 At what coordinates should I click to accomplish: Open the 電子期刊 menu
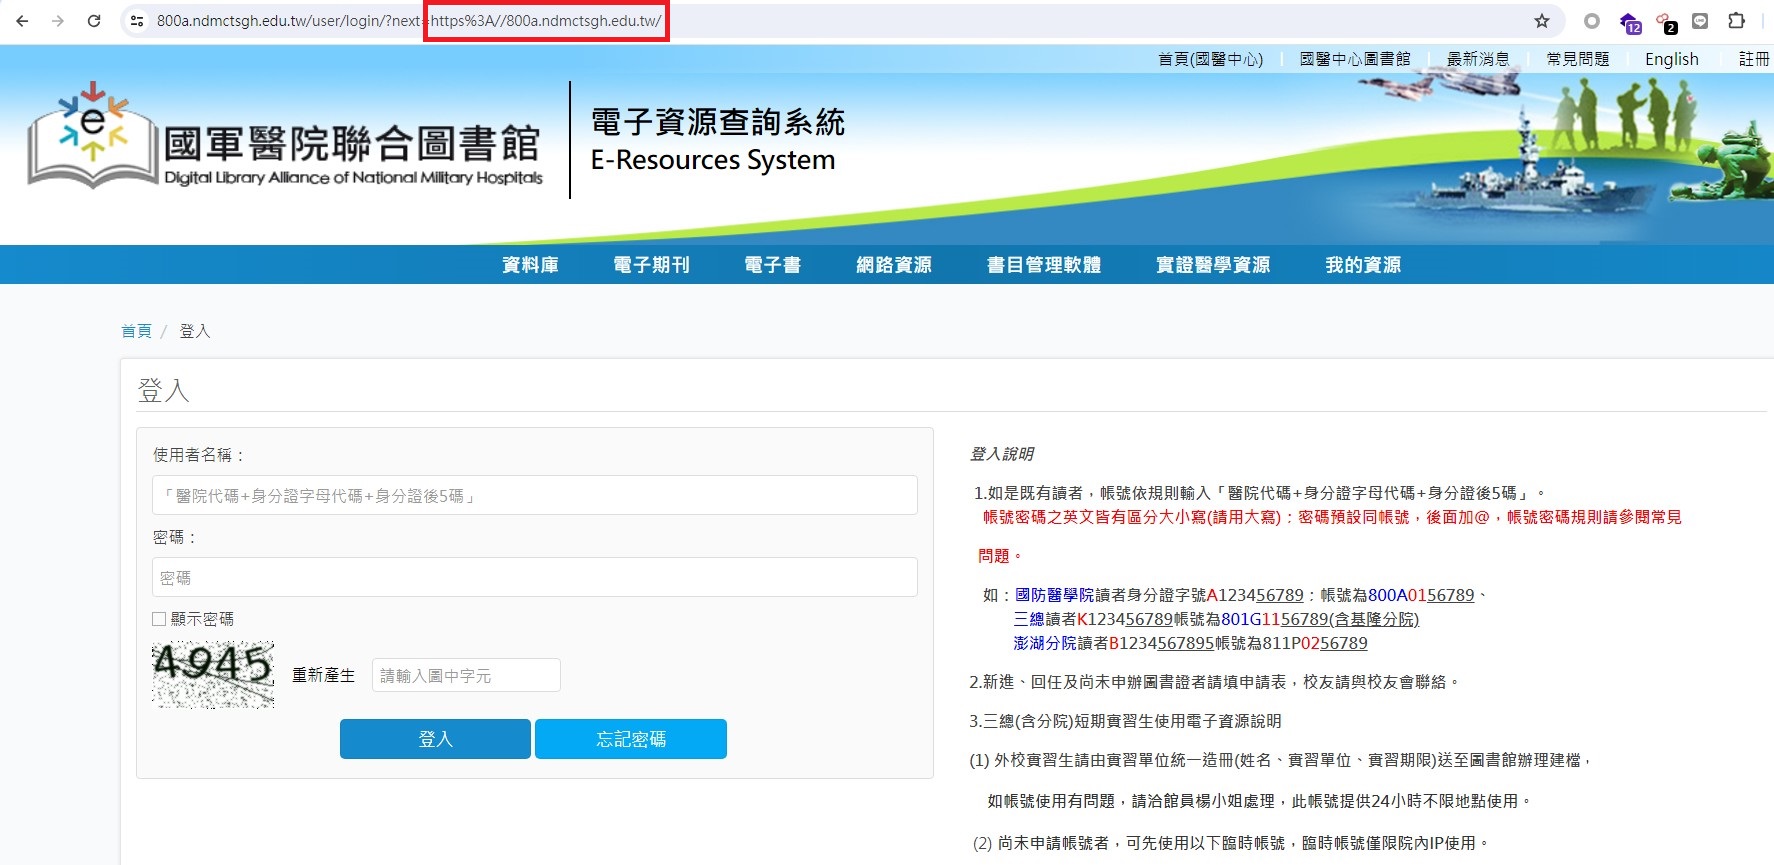click(x=651, y=265)
